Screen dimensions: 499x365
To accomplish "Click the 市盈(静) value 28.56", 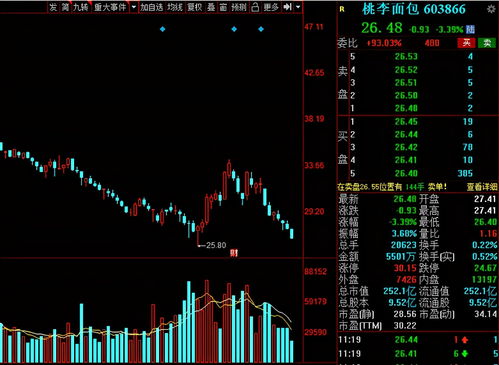I will point(405,314).
